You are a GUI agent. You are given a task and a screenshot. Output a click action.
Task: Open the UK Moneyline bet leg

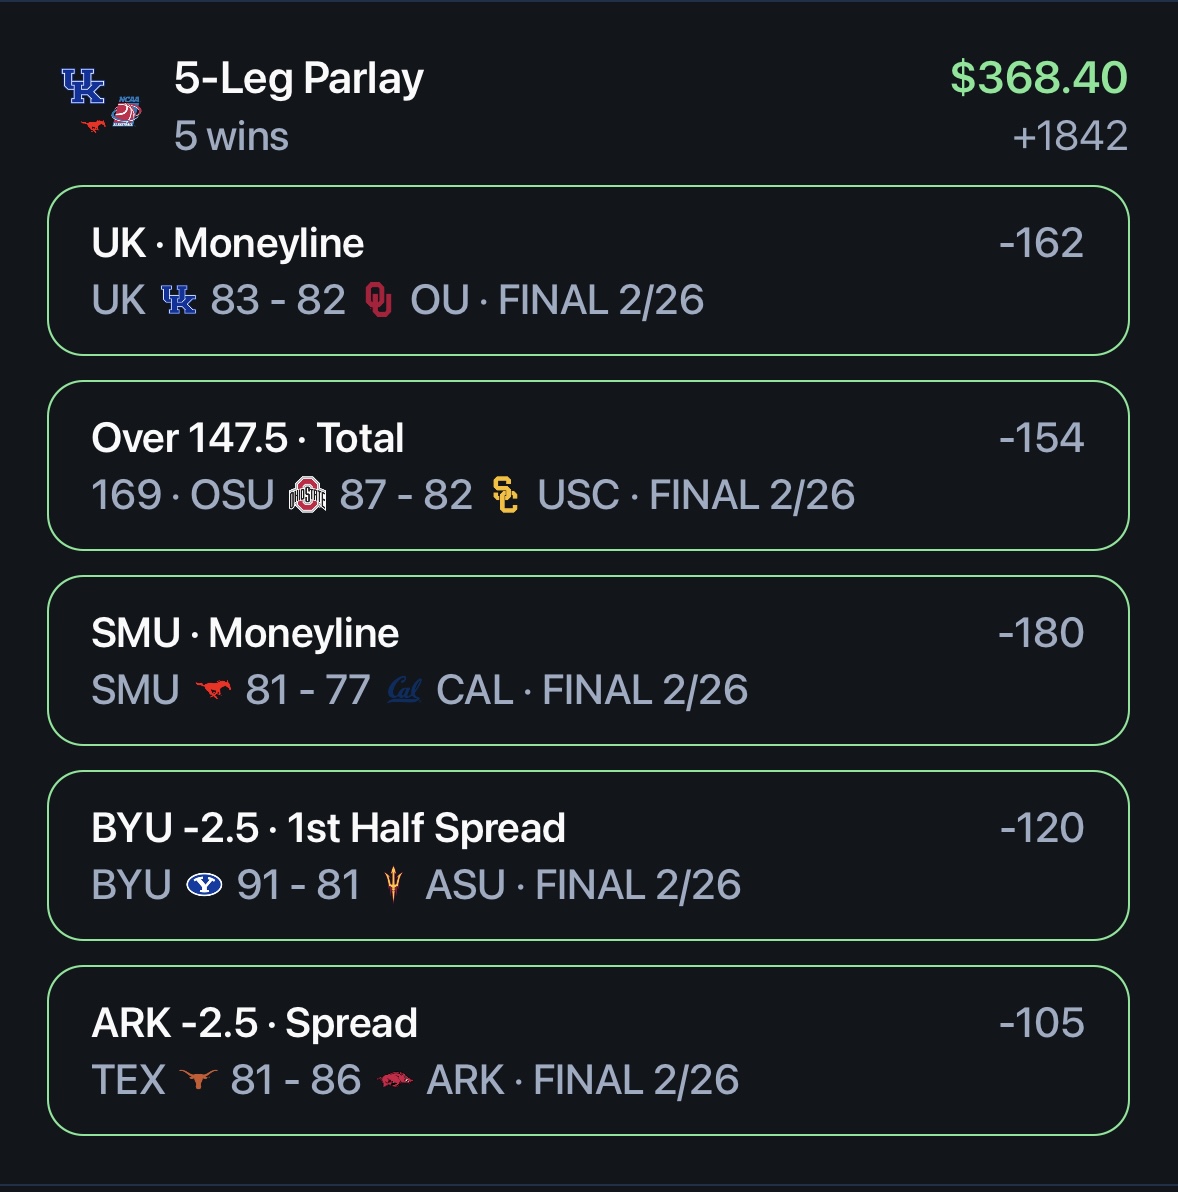click(588, 271)
